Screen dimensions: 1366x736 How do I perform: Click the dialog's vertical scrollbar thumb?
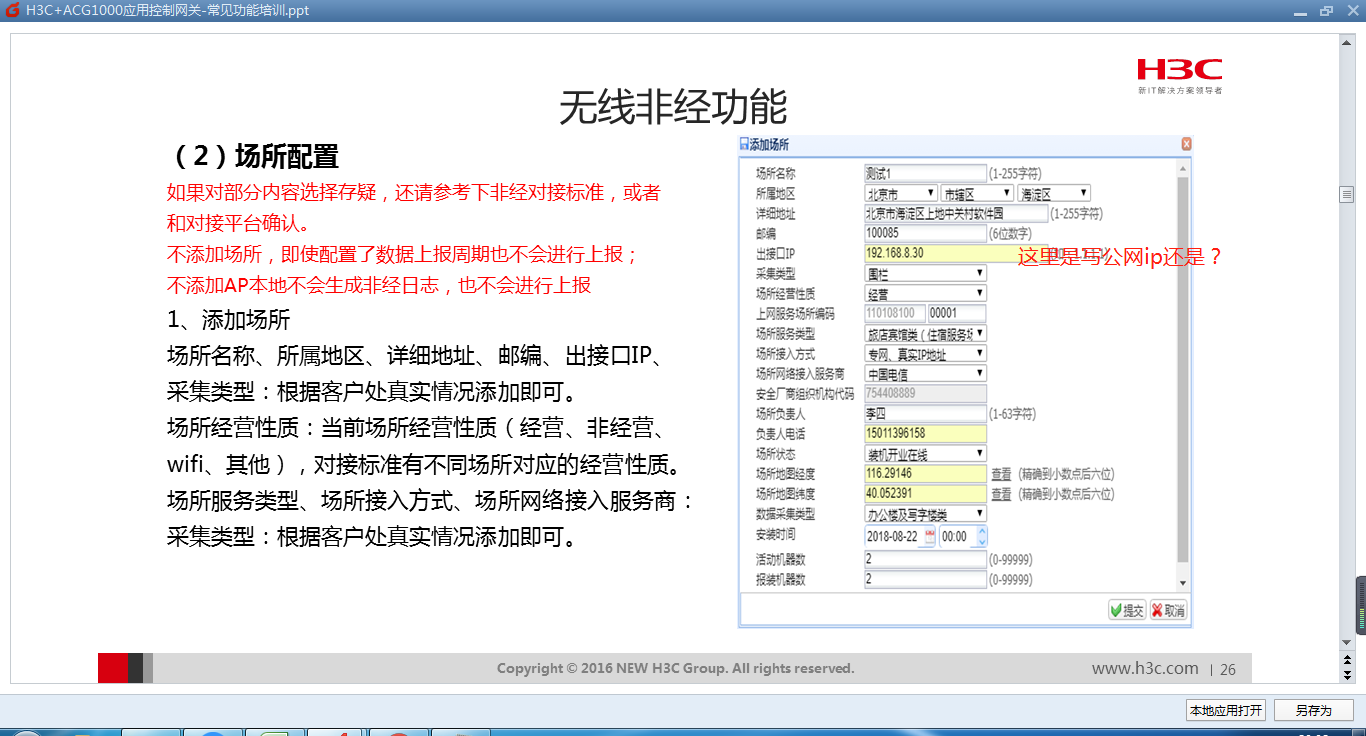point(1184,368)
